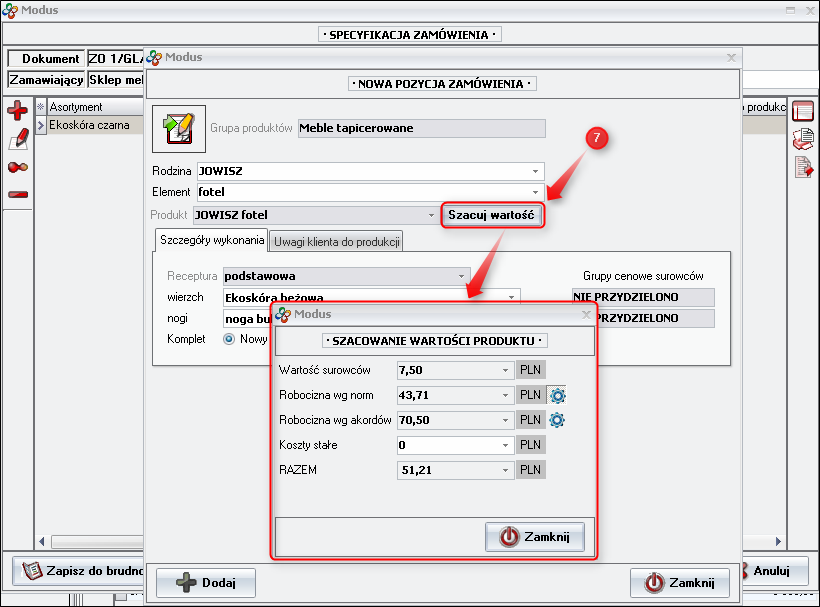Click the product group selection icon button
Screen dimensions: 820x607
(x=178, y=128)
